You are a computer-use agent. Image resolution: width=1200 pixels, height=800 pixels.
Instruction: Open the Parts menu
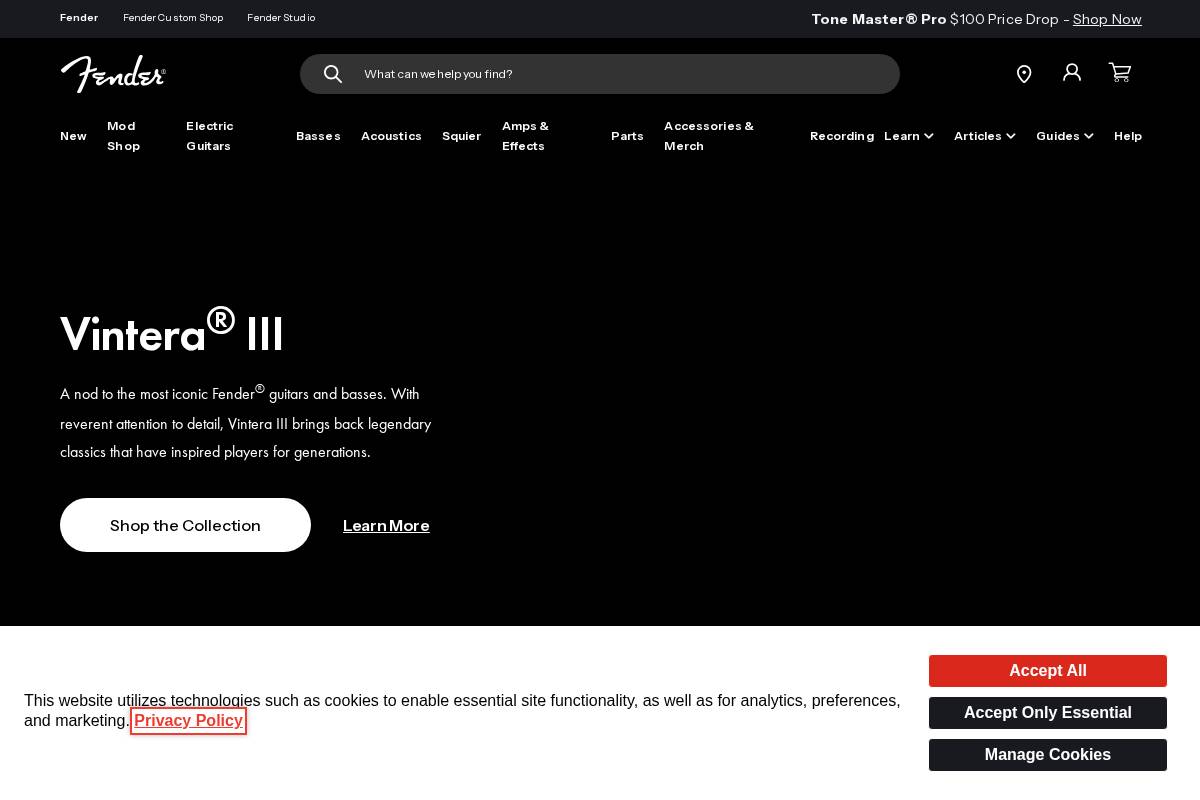click(x=627, y=136)
